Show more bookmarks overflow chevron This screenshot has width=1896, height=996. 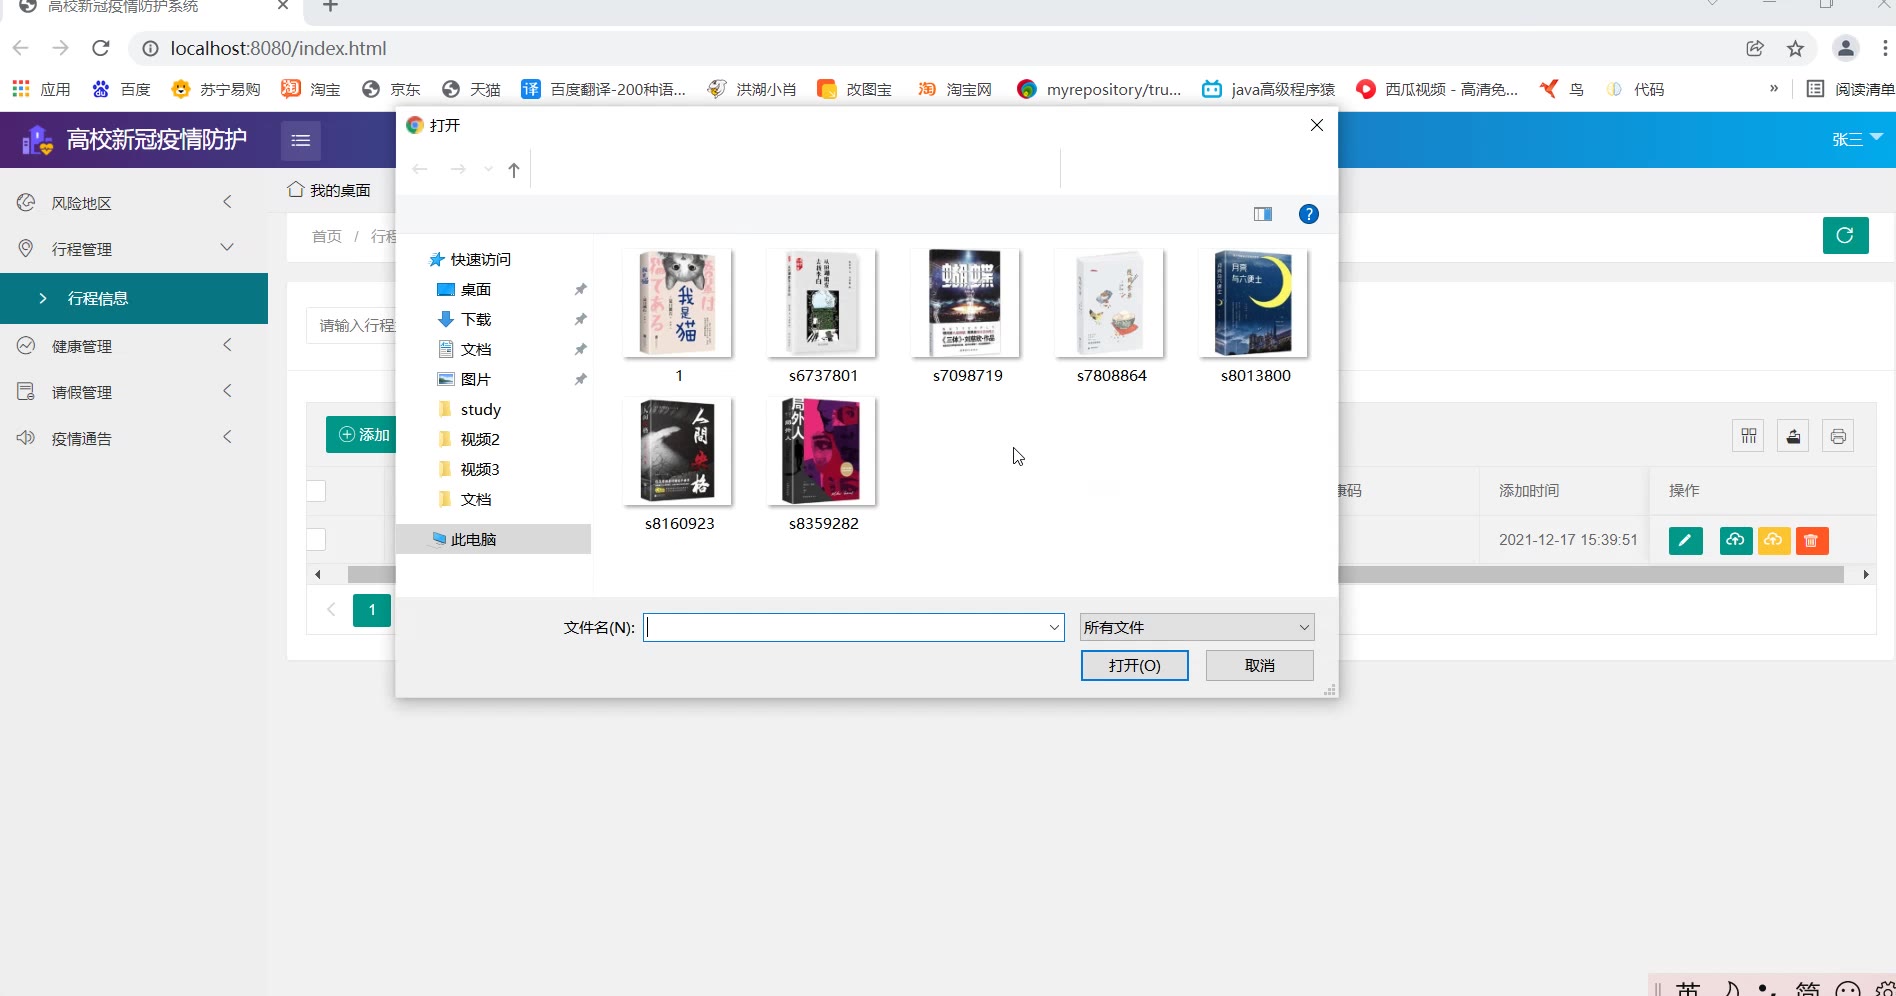coord(1774,88)
